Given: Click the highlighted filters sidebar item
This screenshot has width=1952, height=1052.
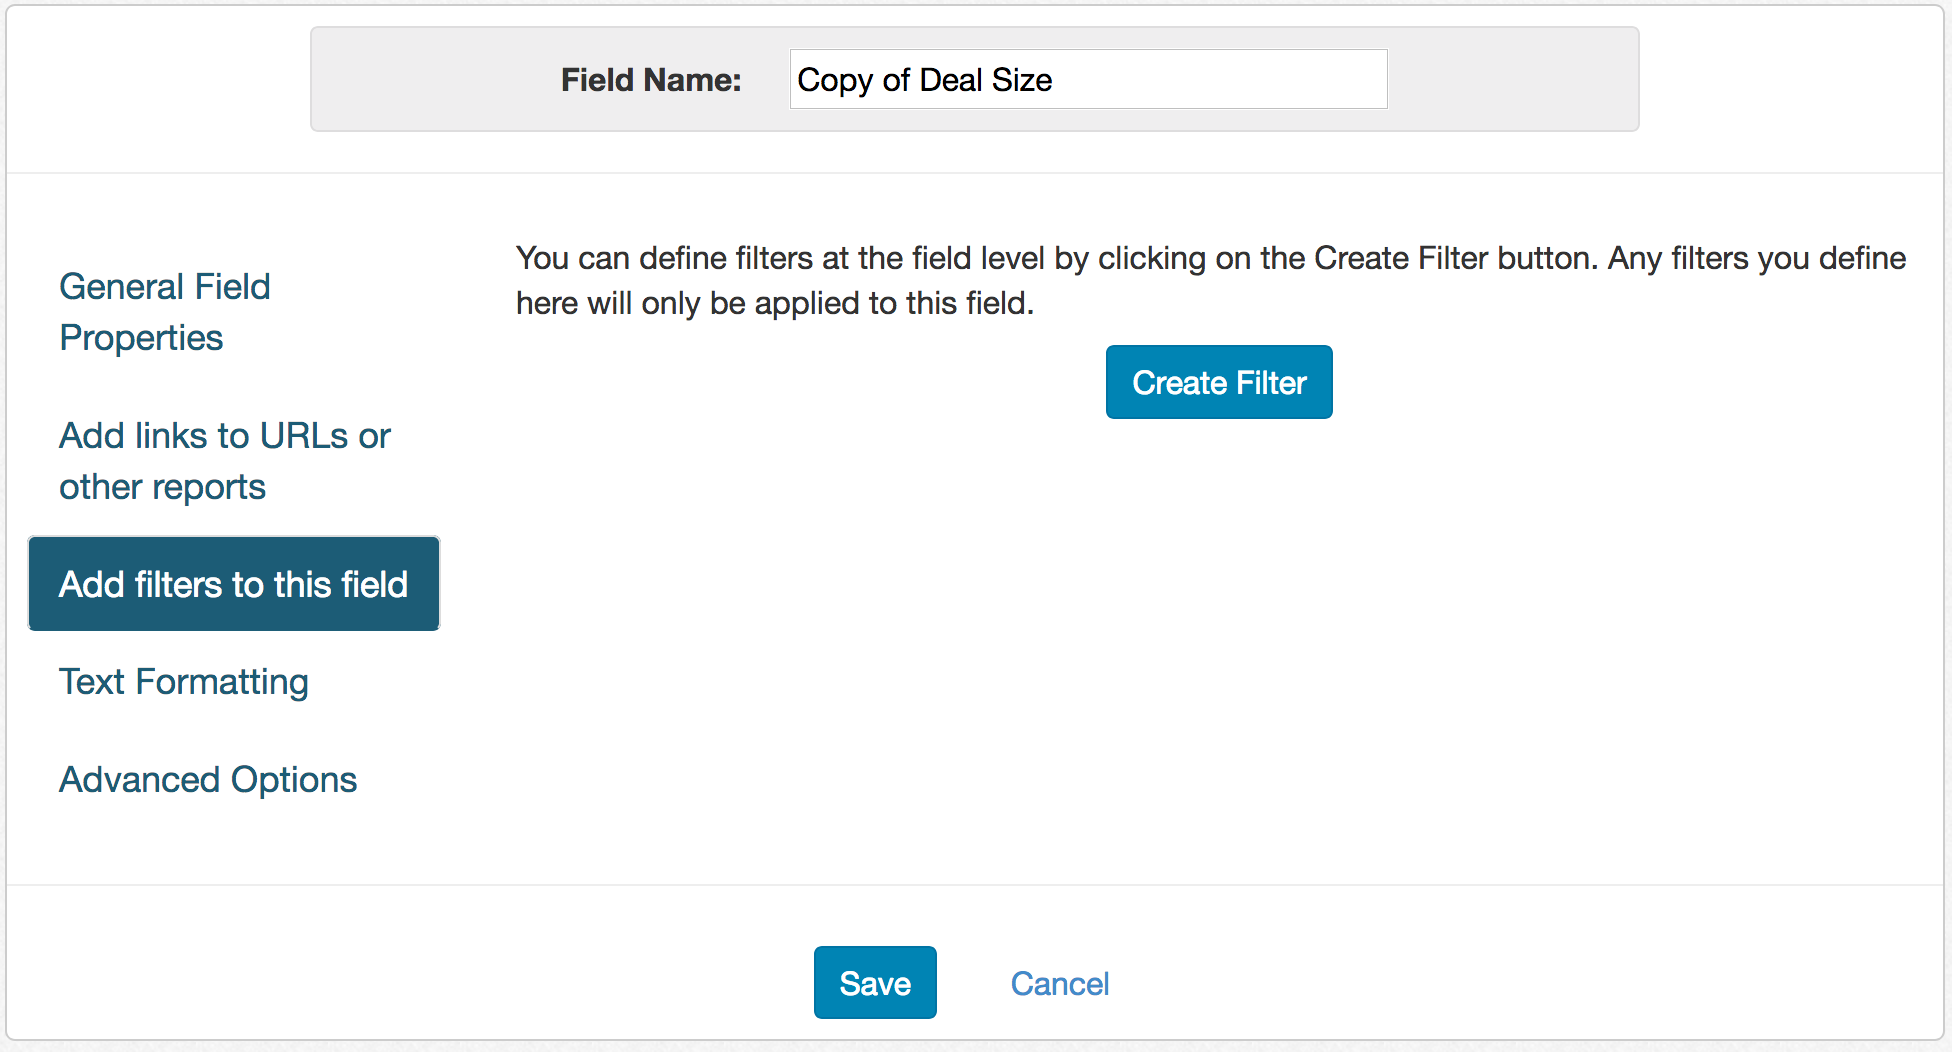Looking at the screenshot, I should (x=234, y=584).
